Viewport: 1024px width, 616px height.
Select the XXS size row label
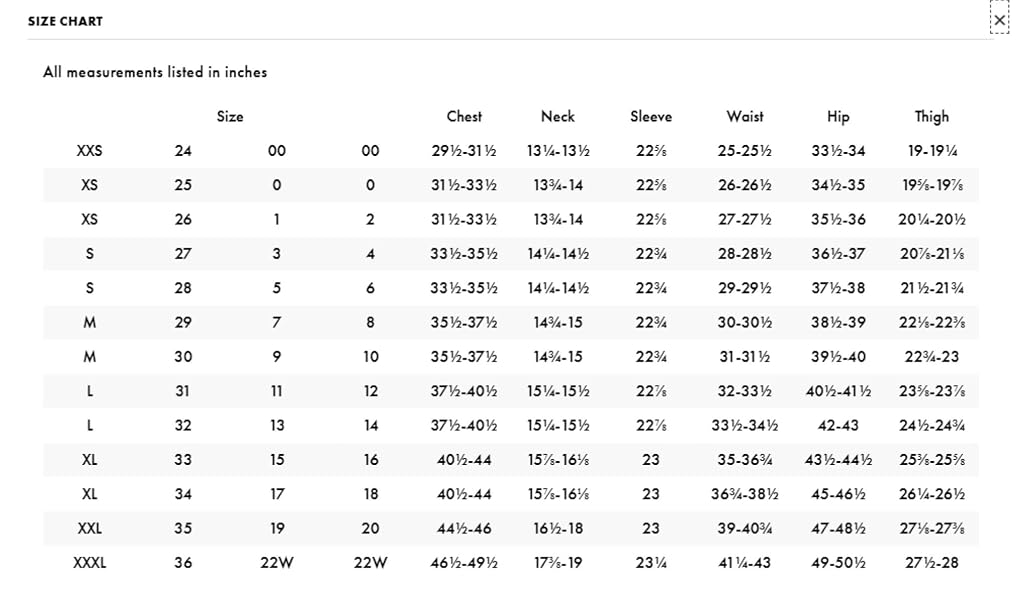(89, 151)
